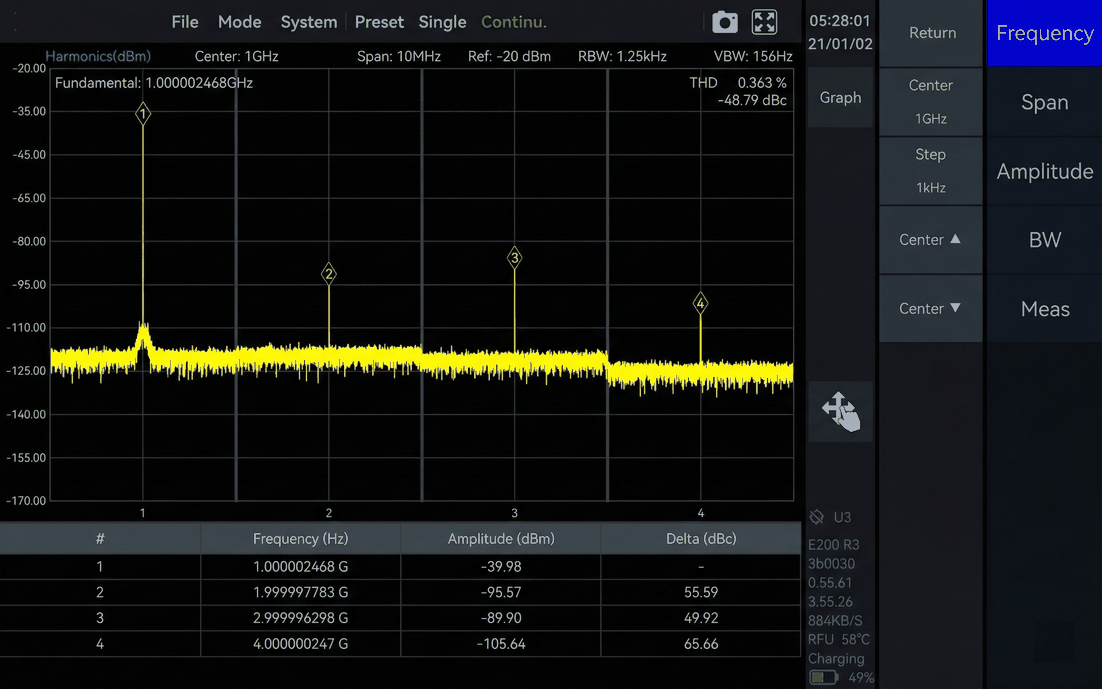
Task: Click the 884KB/S transfer rate status
Action: [x=835, y=621]
